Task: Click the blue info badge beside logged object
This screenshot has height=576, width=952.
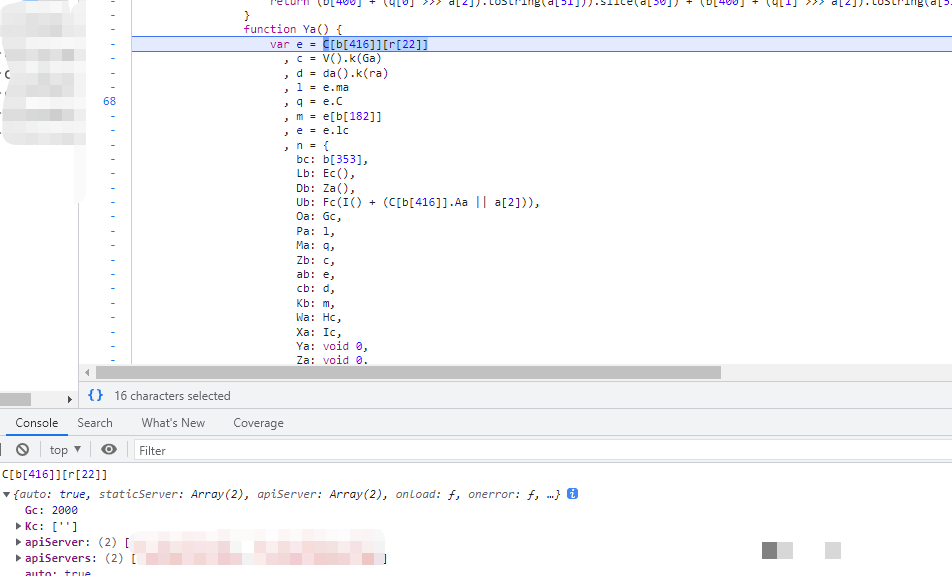Action: [x=573, y=494]
